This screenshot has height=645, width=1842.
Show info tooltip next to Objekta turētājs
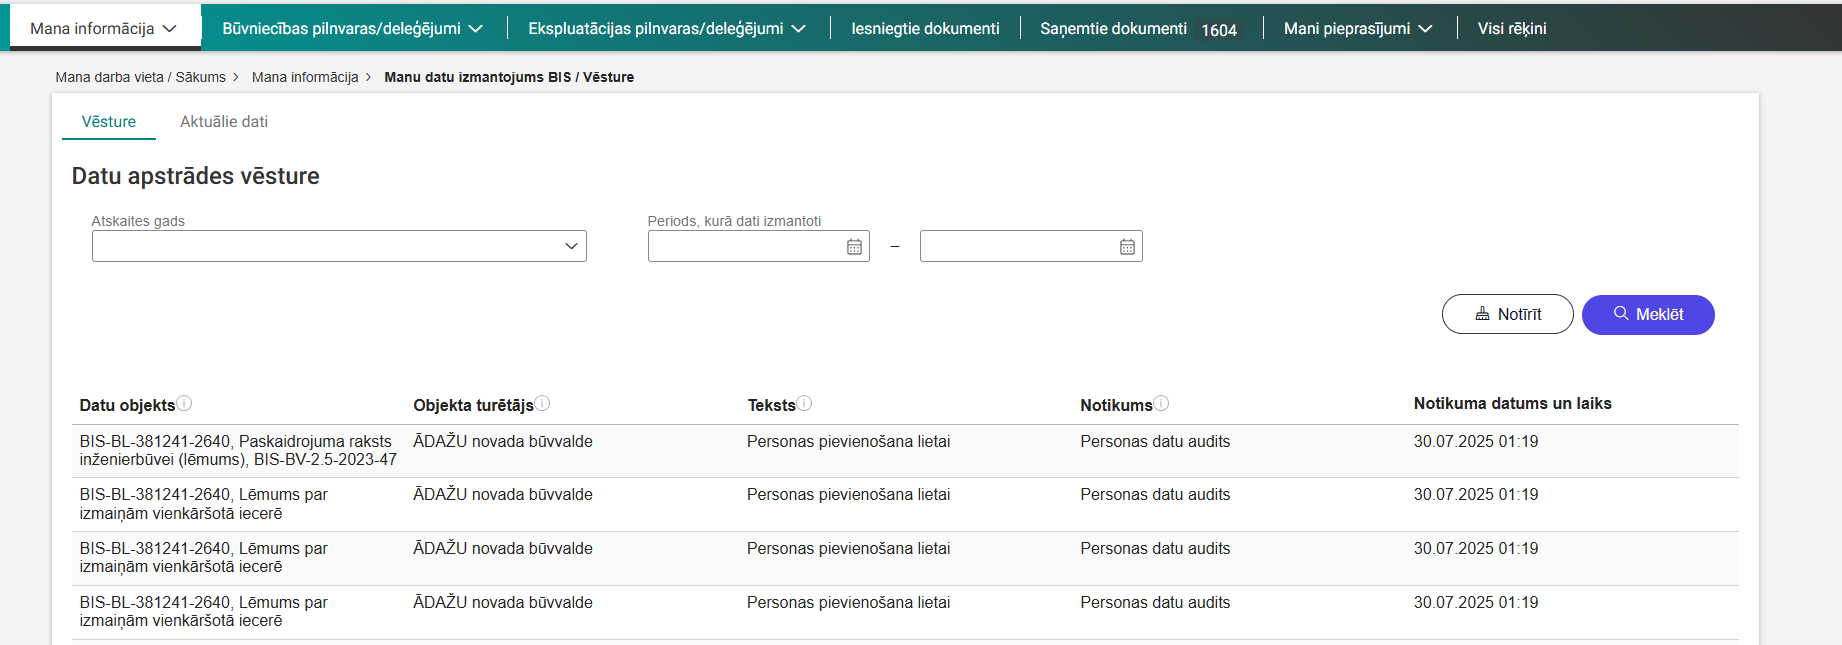(542, 404)
